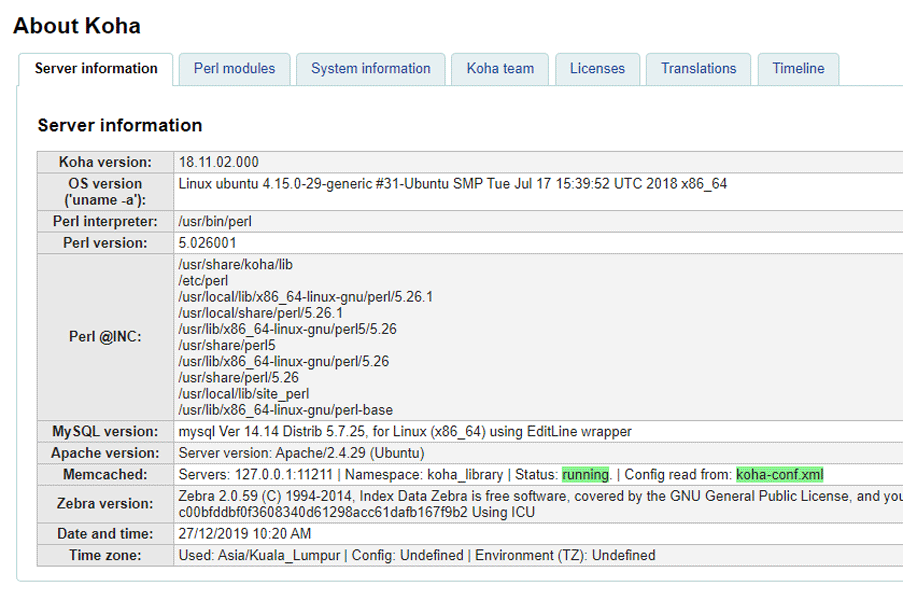Click the highlighted koha-conf.xml text
903x605 pixels.
point(780,475)
